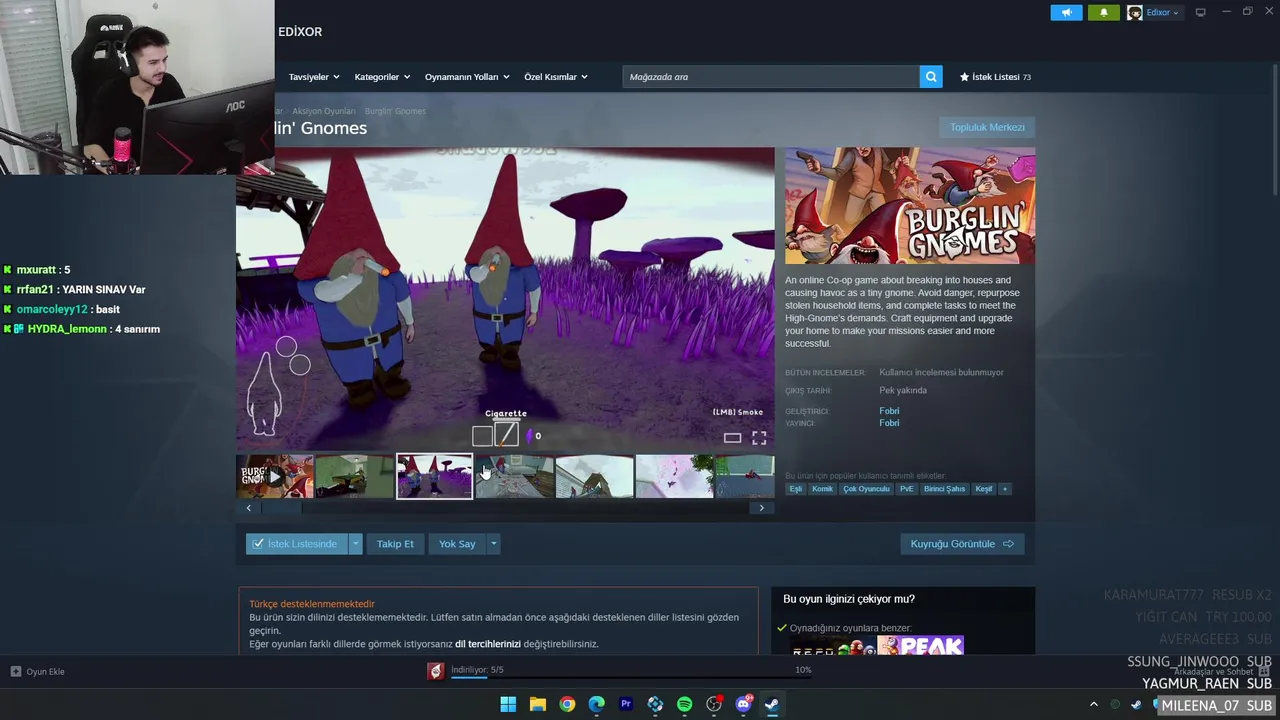This screenshot has width=1280, height=720.
Task: Open the PEAK similar game image
Action: [x=920, y=645]
